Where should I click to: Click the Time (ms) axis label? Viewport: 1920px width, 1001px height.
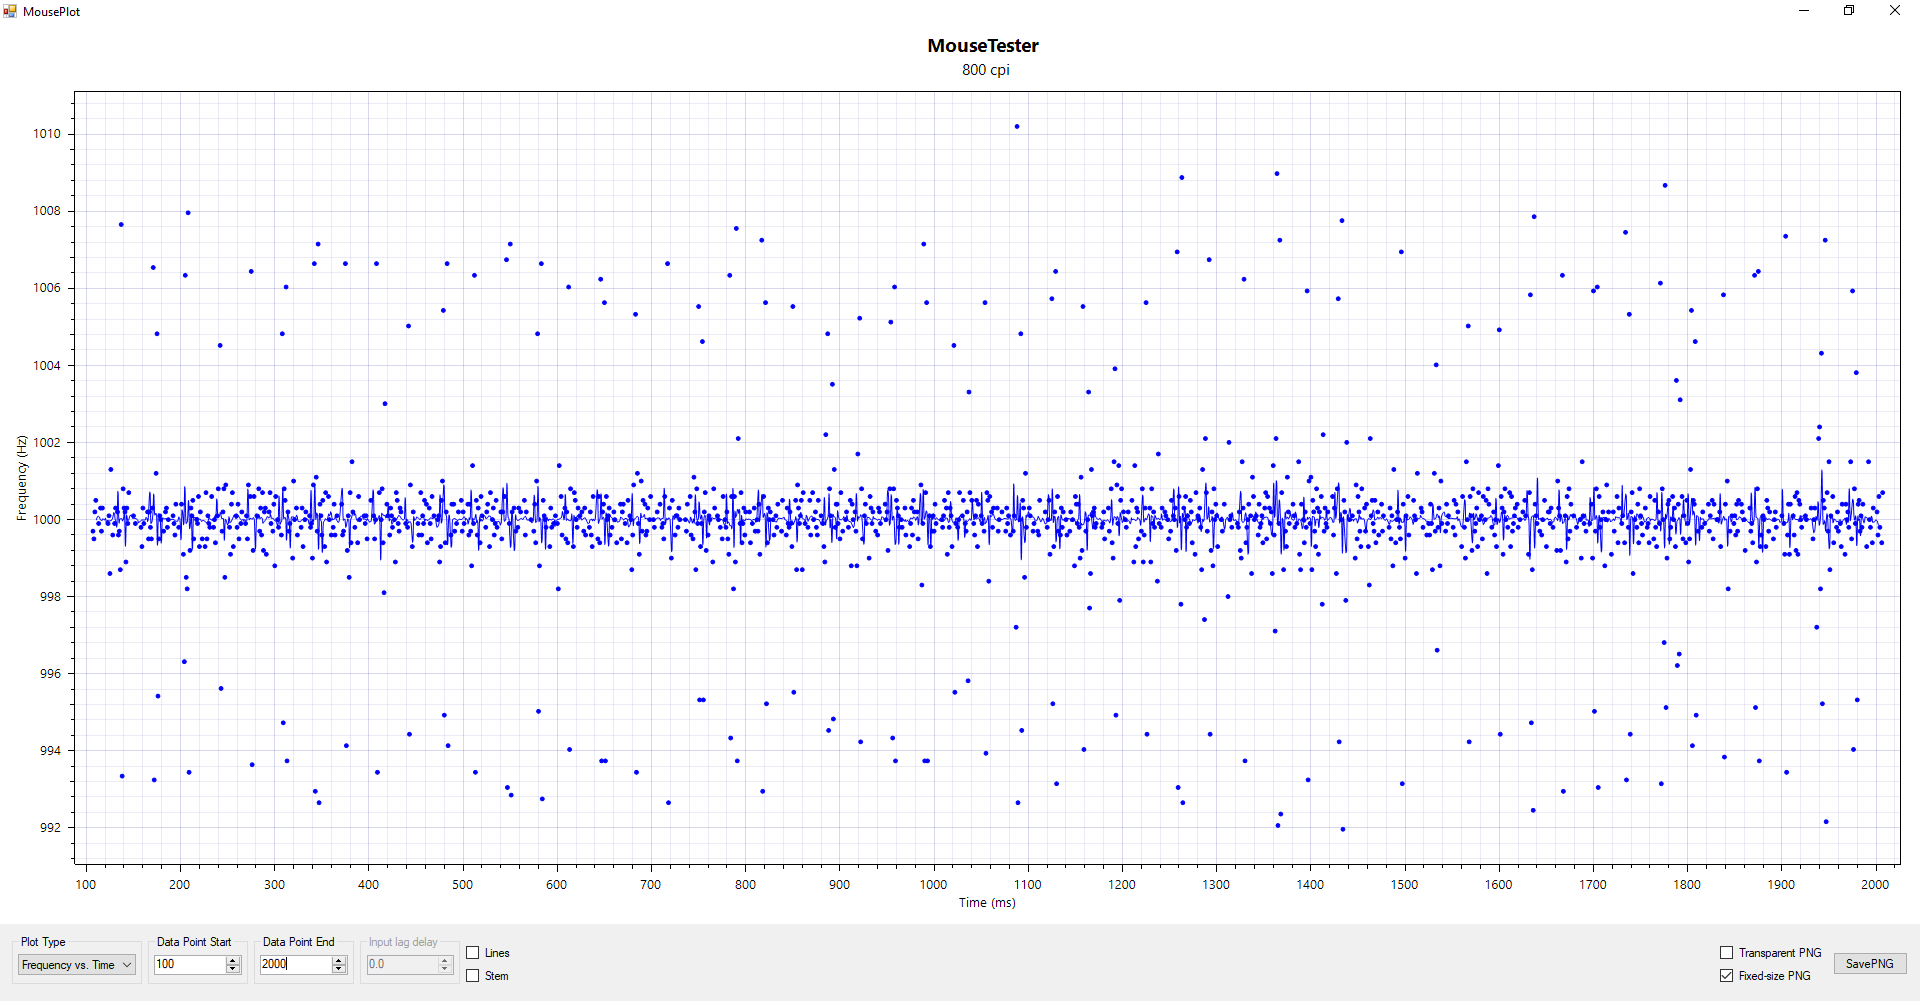click(987, 903)
